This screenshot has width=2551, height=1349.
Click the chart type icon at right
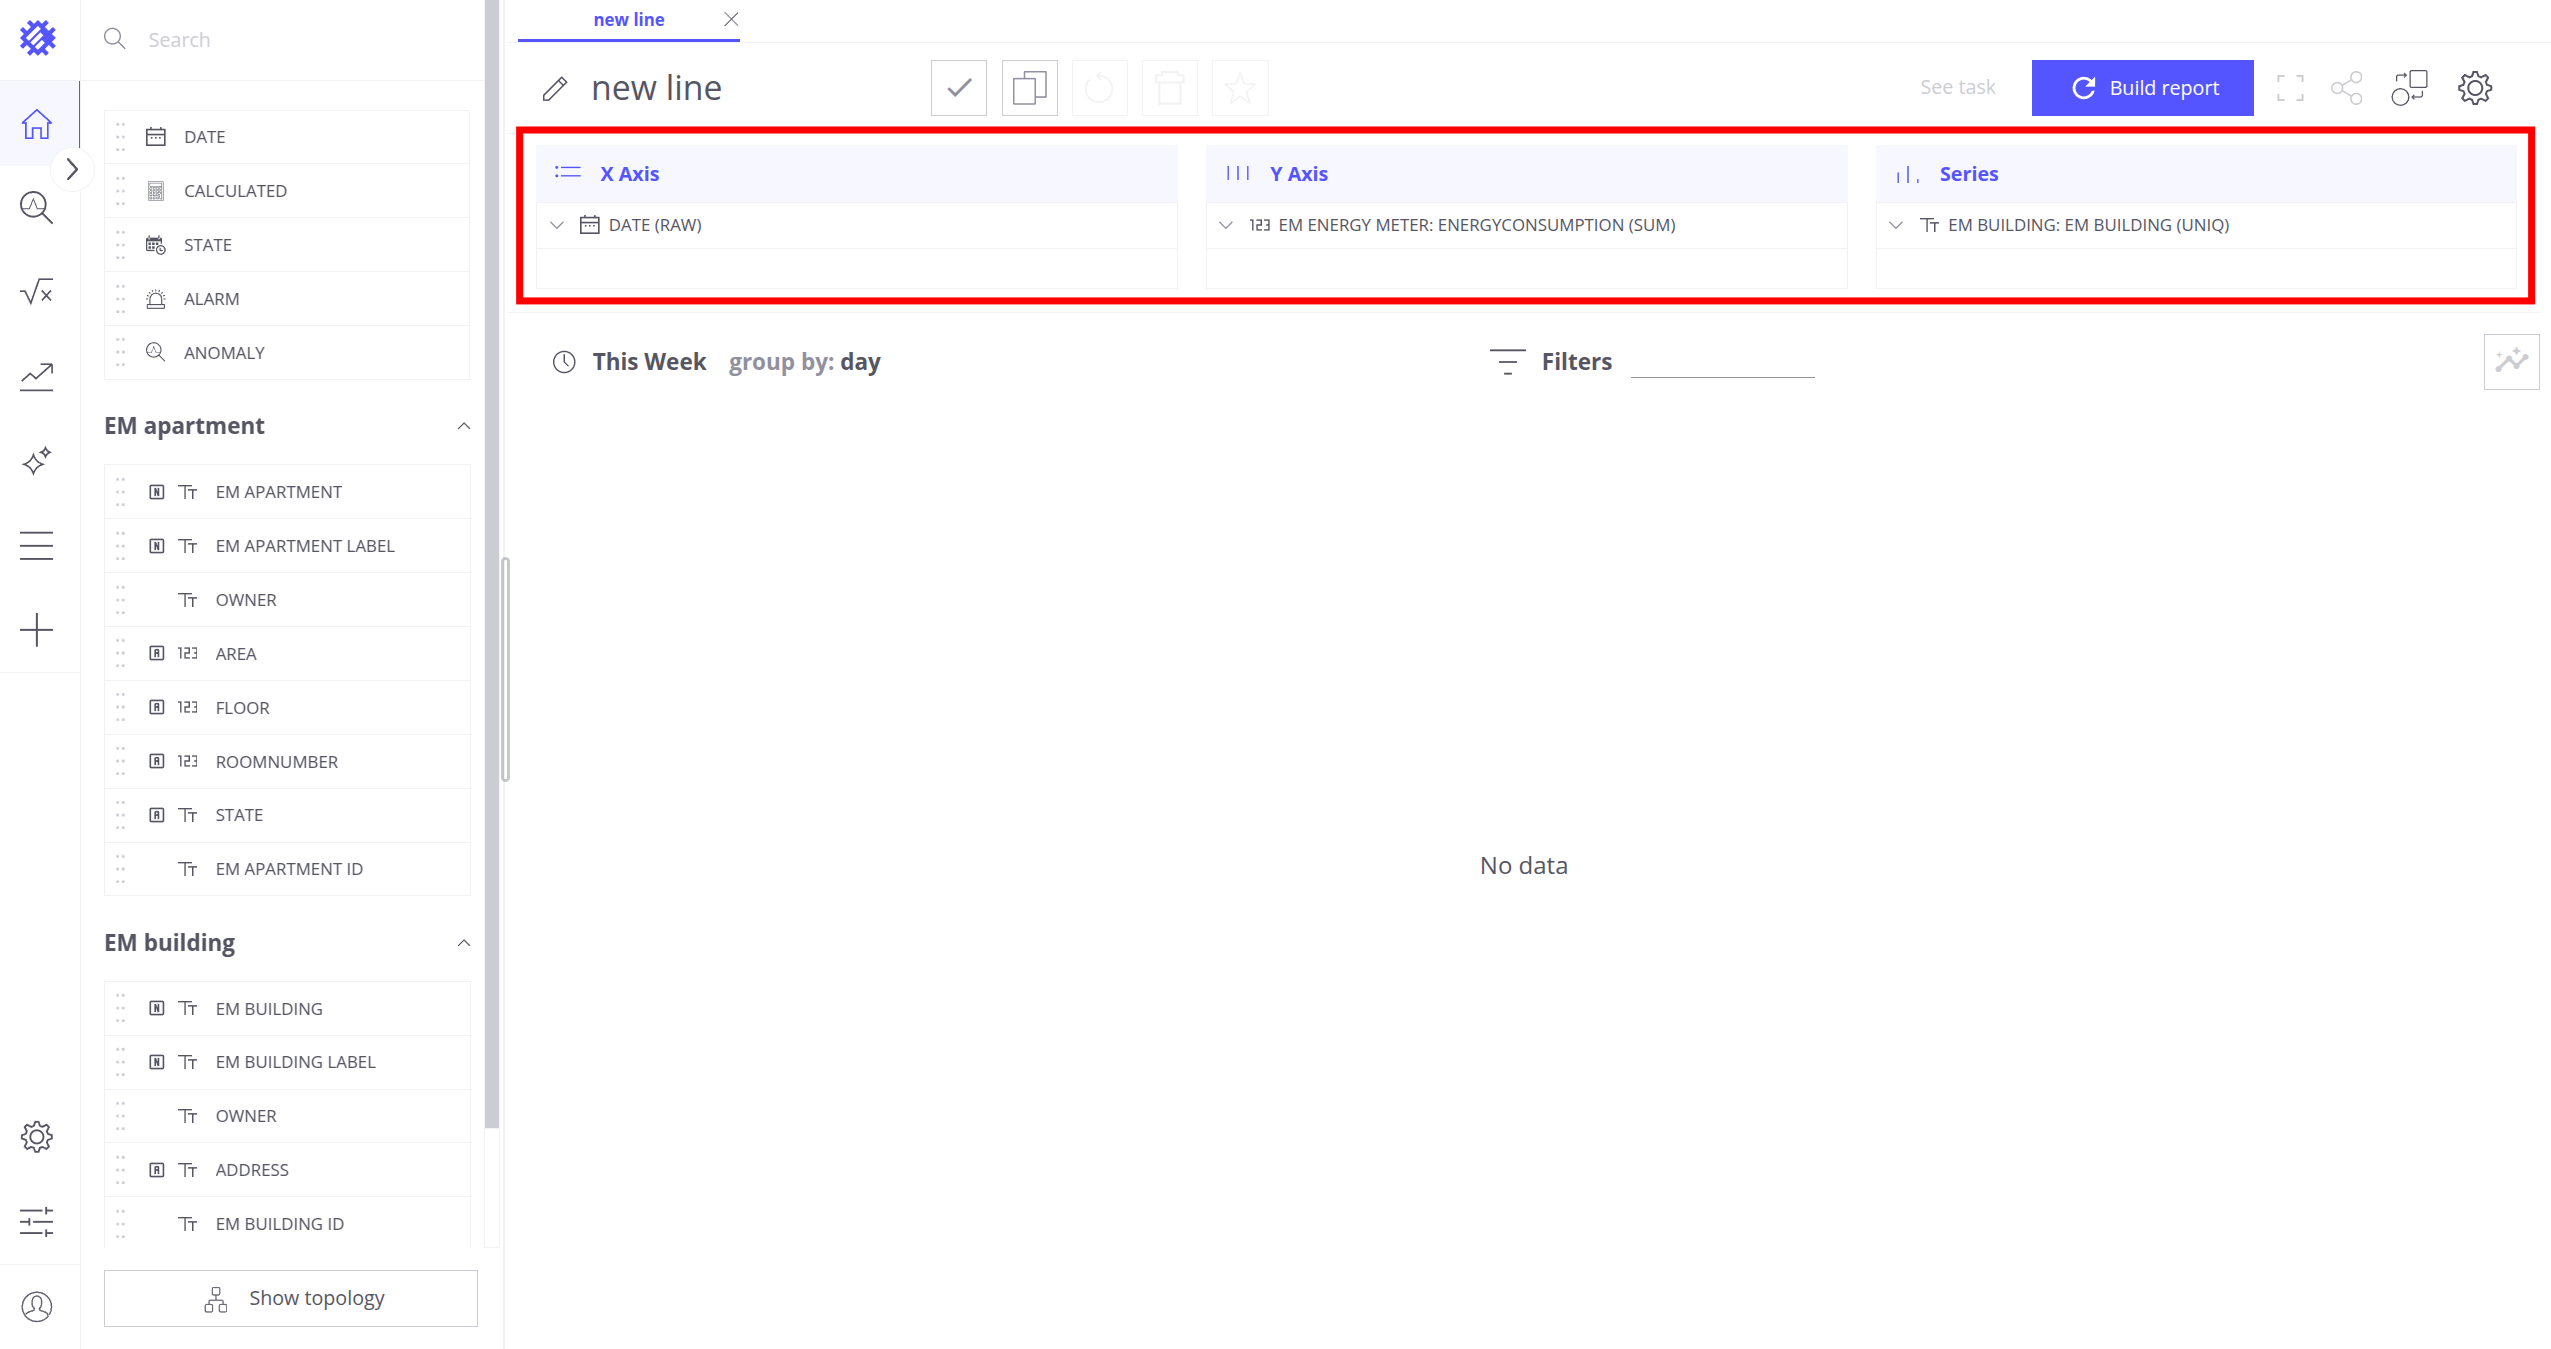coord(2510,361)
